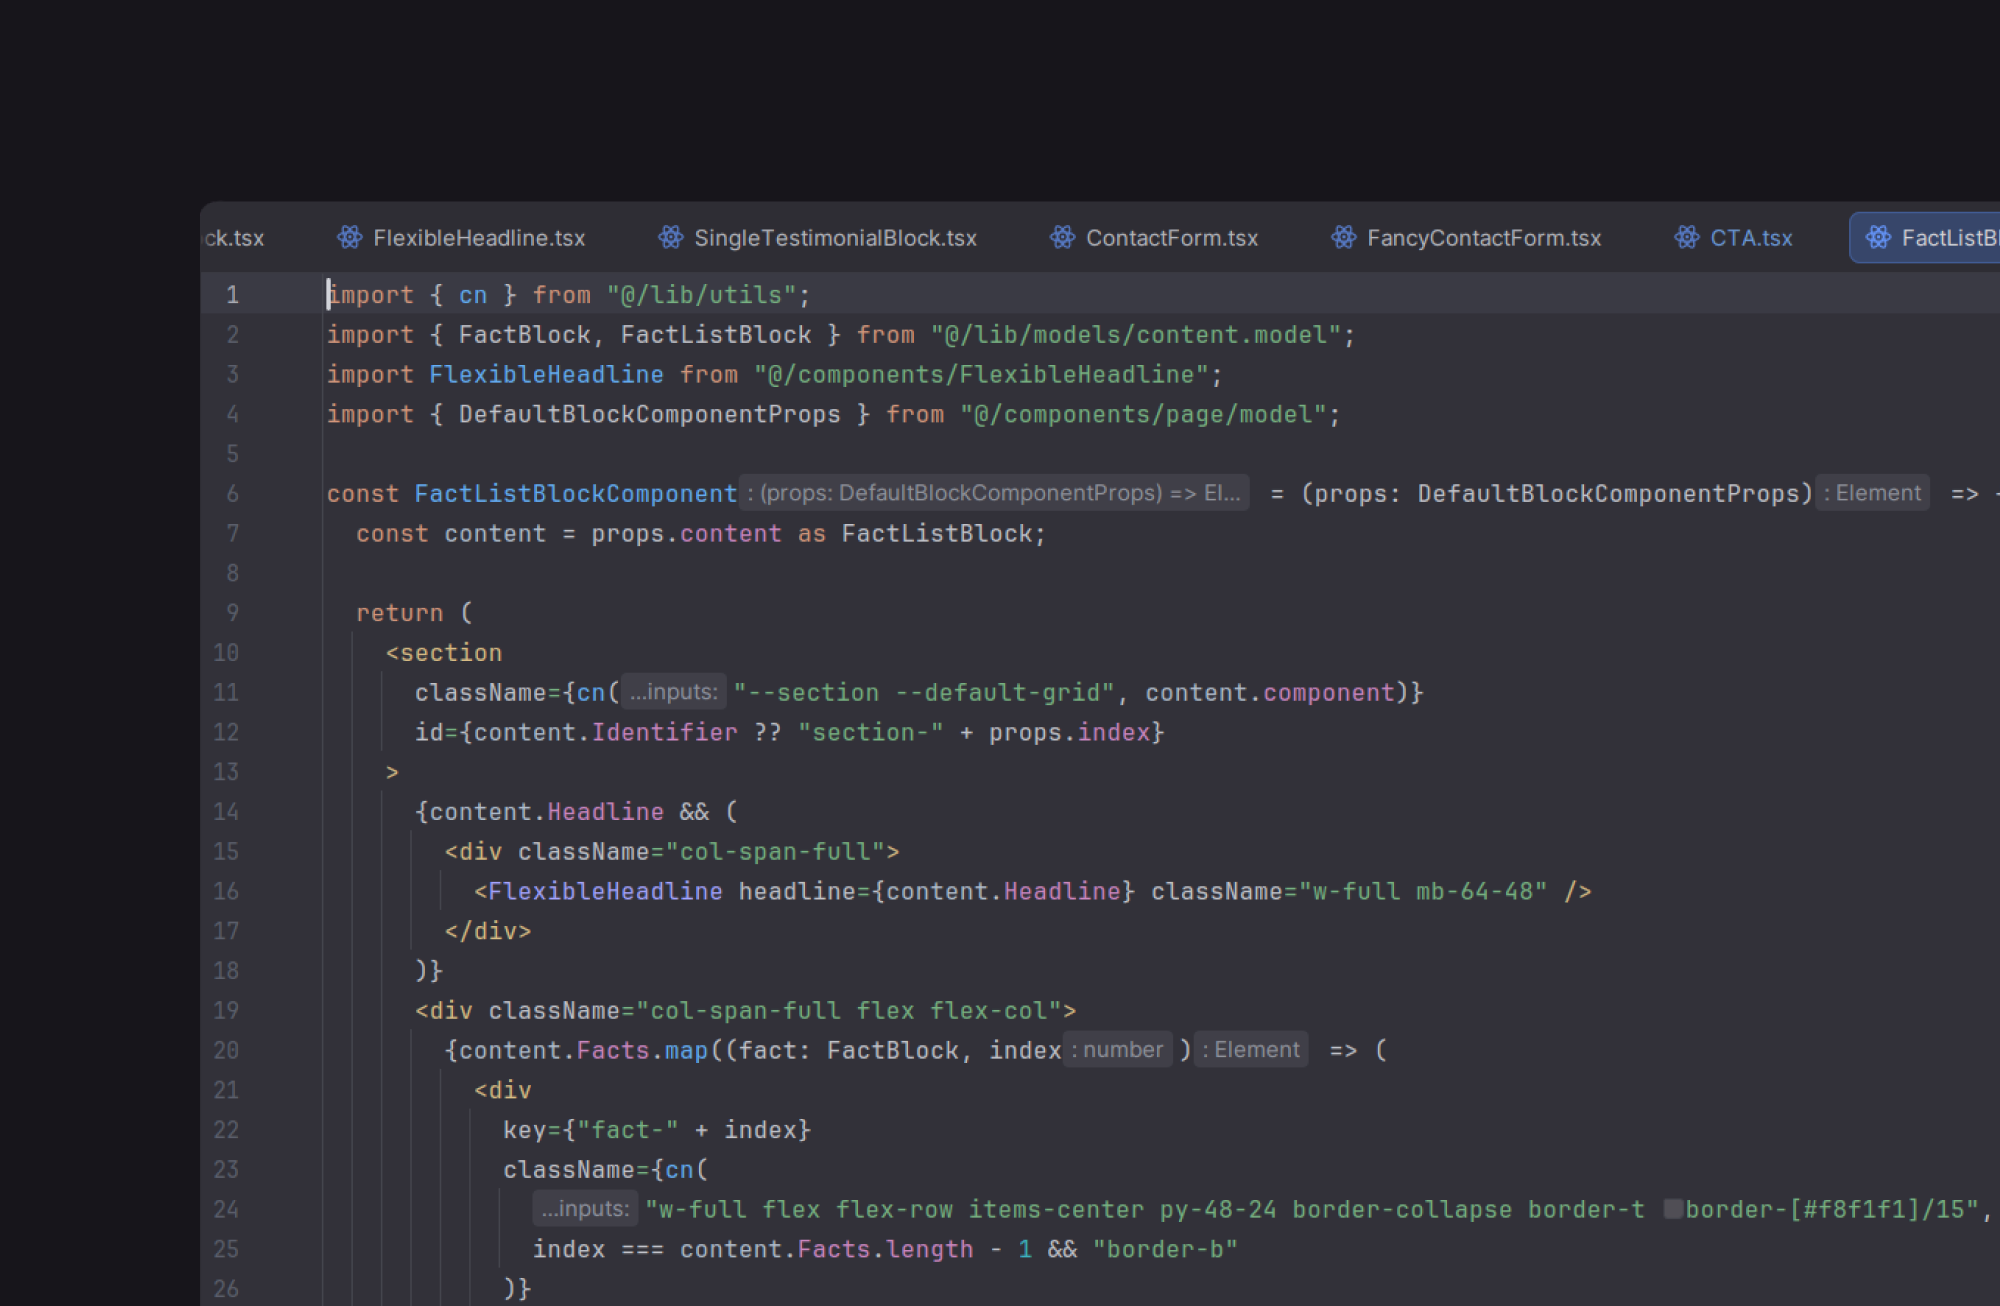This screenshot has height=1306, width=2000.
Task: Click the "--section --default-grid" string
Action: (x=924, y=693)
